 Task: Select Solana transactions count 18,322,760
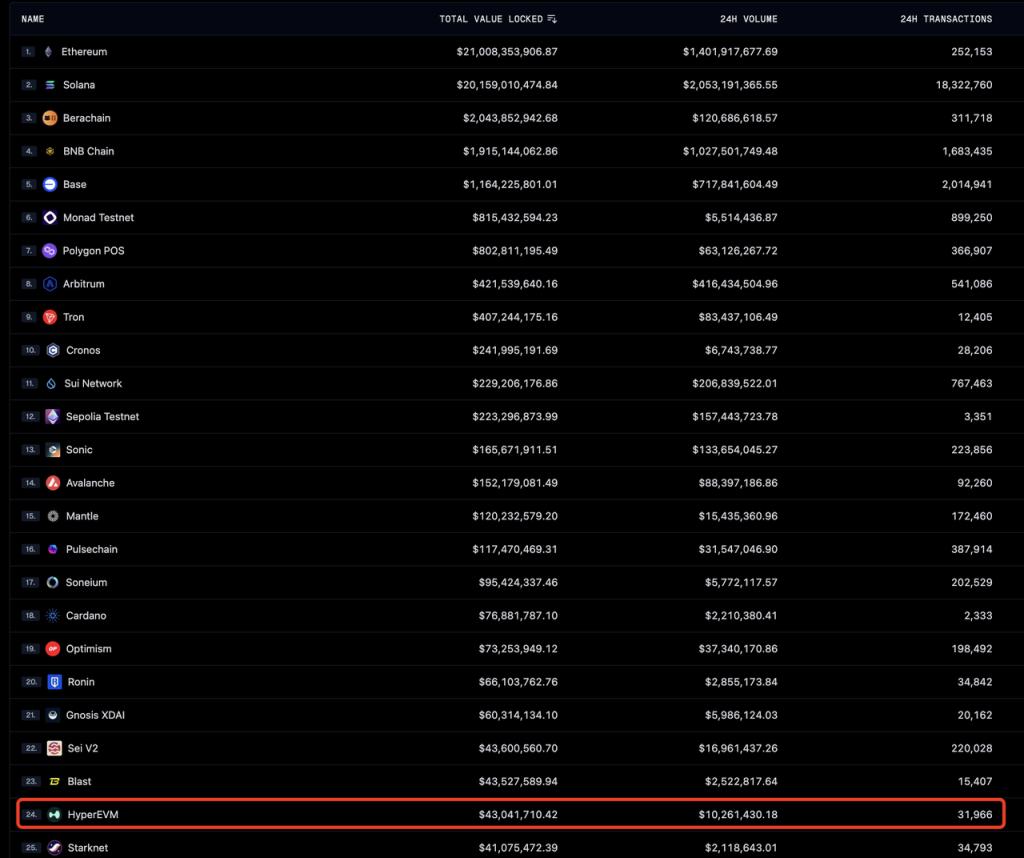tap(964, 85)
